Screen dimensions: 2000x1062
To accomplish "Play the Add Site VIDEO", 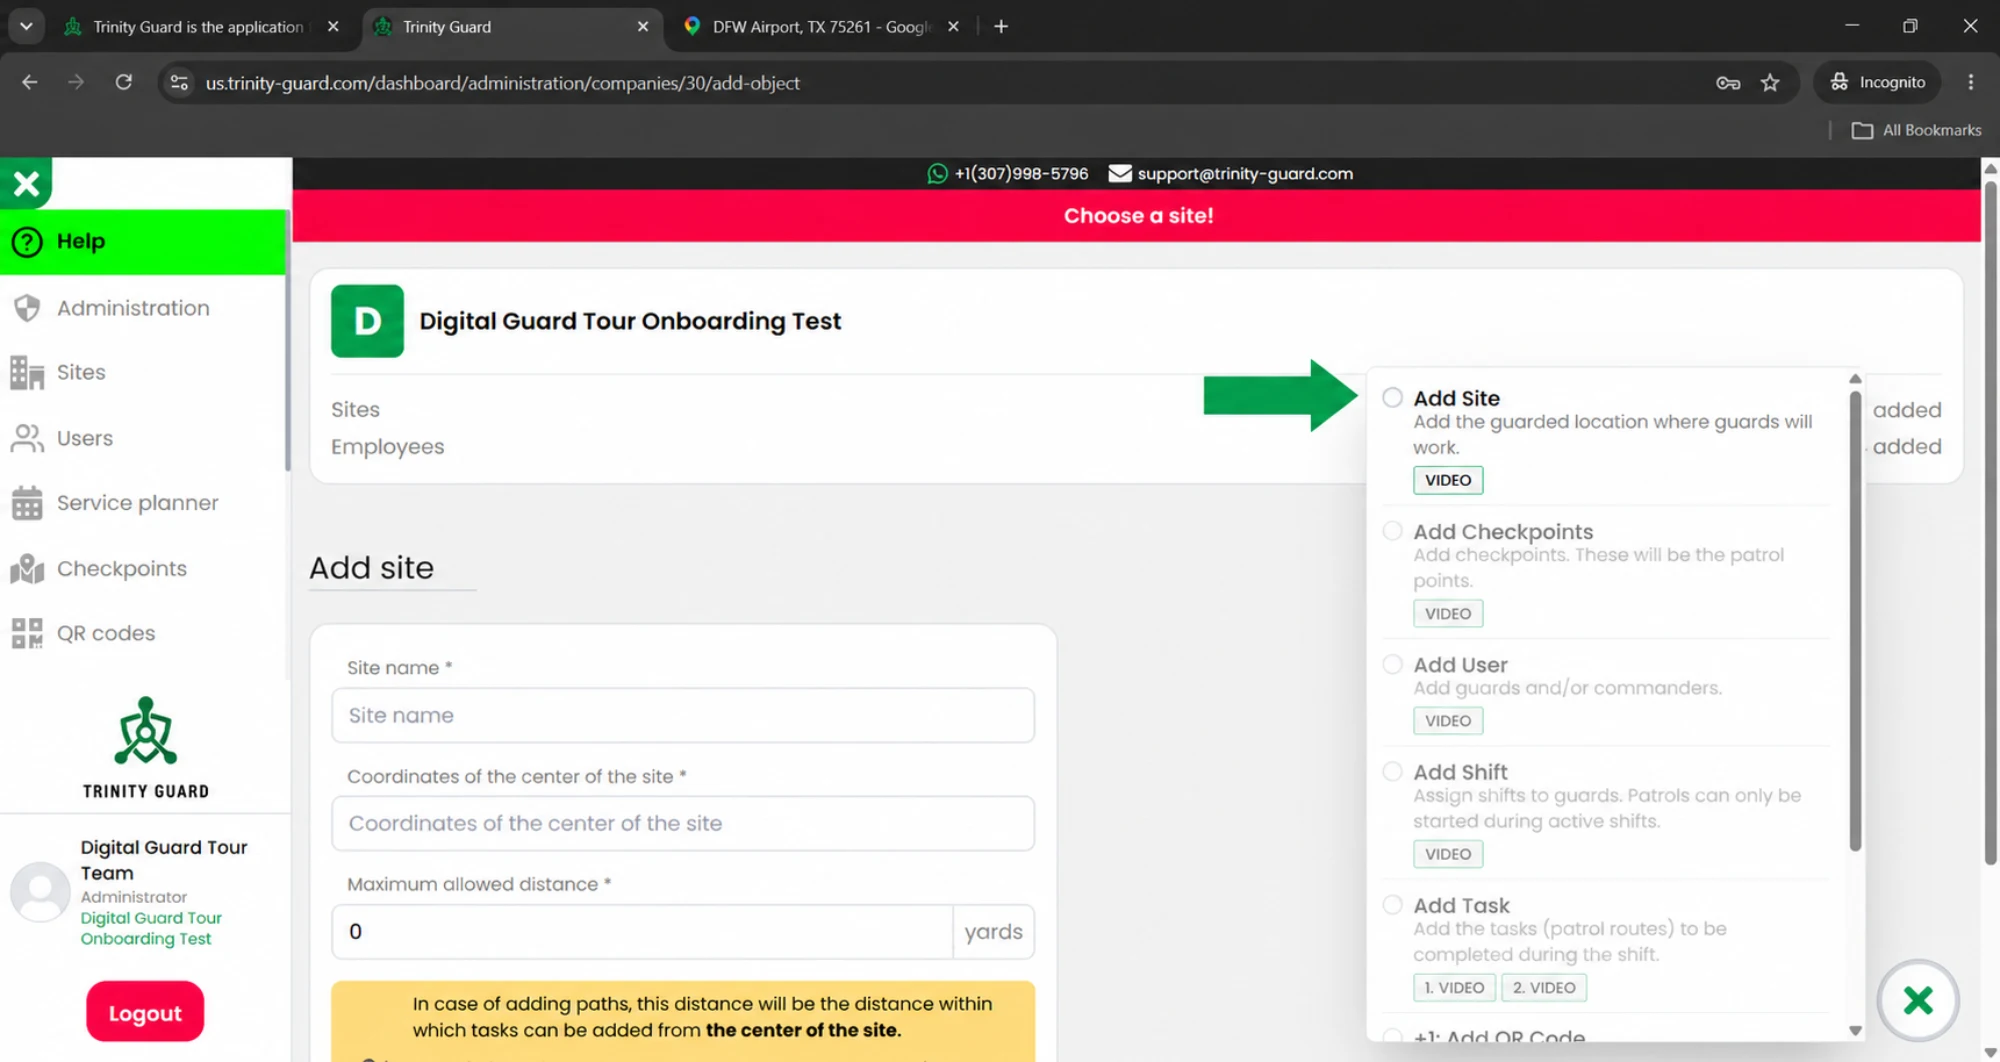I will pyautogui.click(x=1447, y=480).
